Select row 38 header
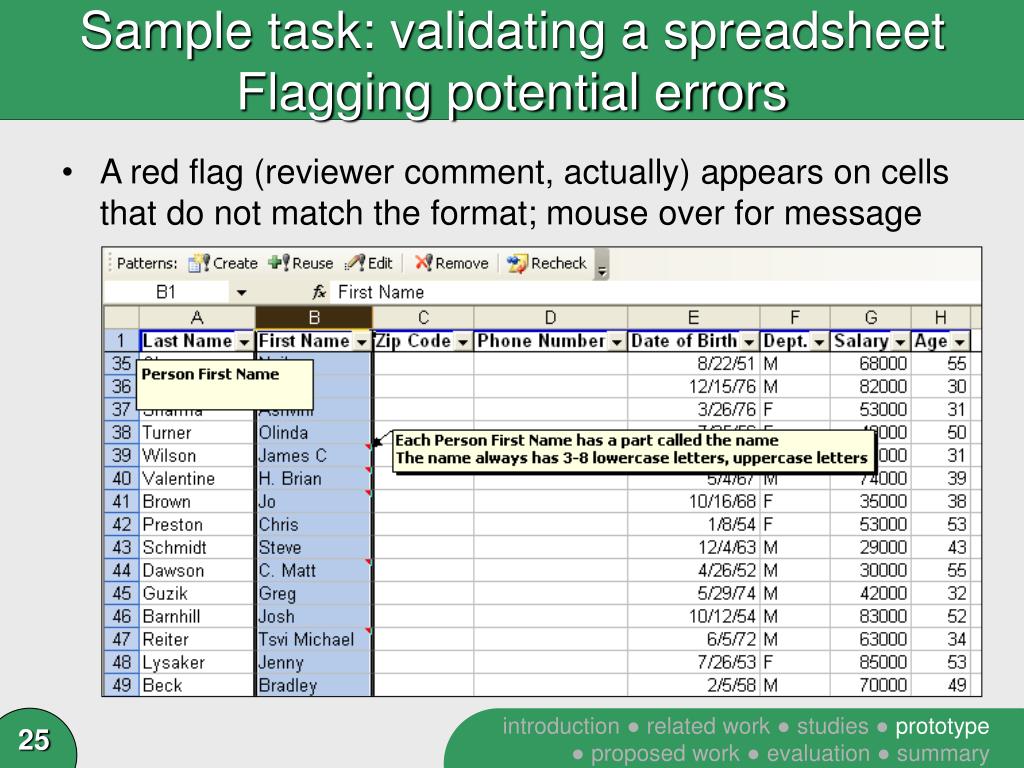Screen dimensions: 1024x768 click(121, 432)
